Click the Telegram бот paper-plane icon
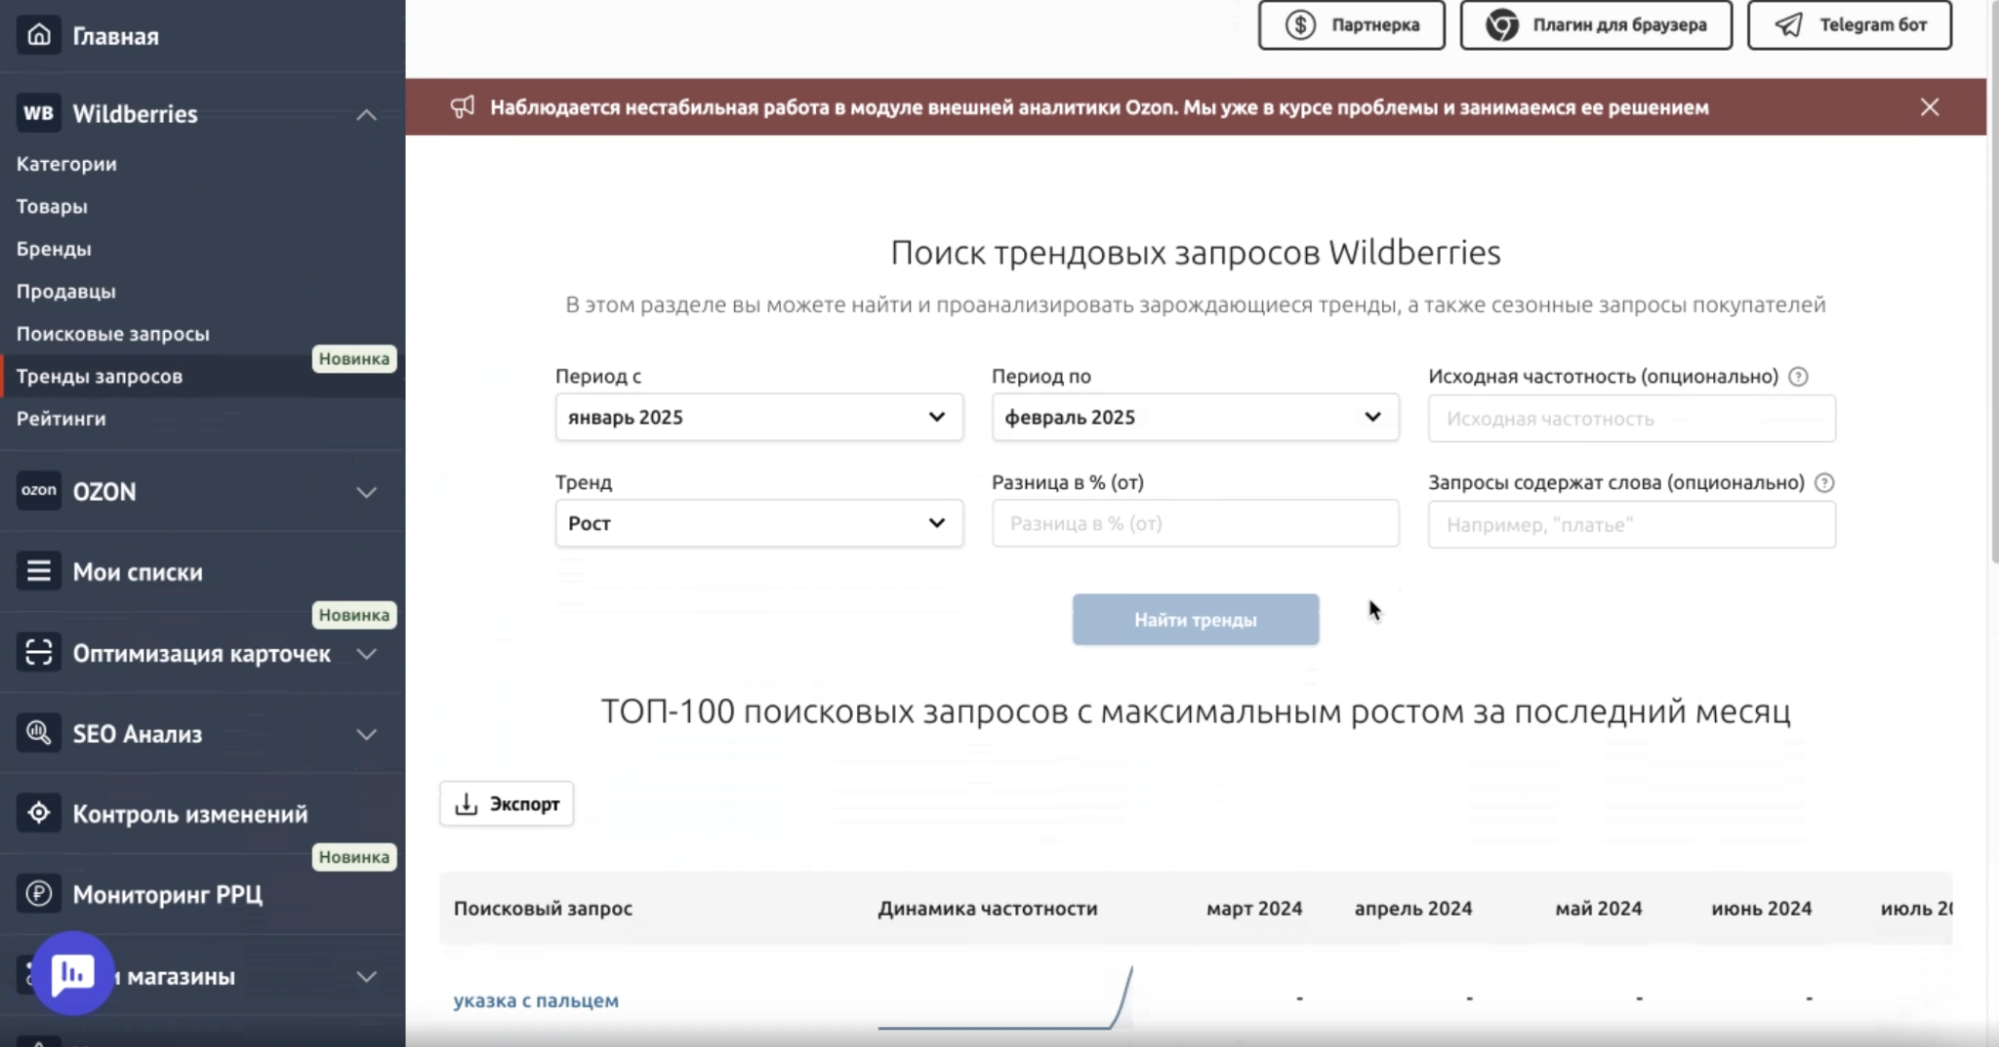The image size is (1999, 1048). point(1787,24)
